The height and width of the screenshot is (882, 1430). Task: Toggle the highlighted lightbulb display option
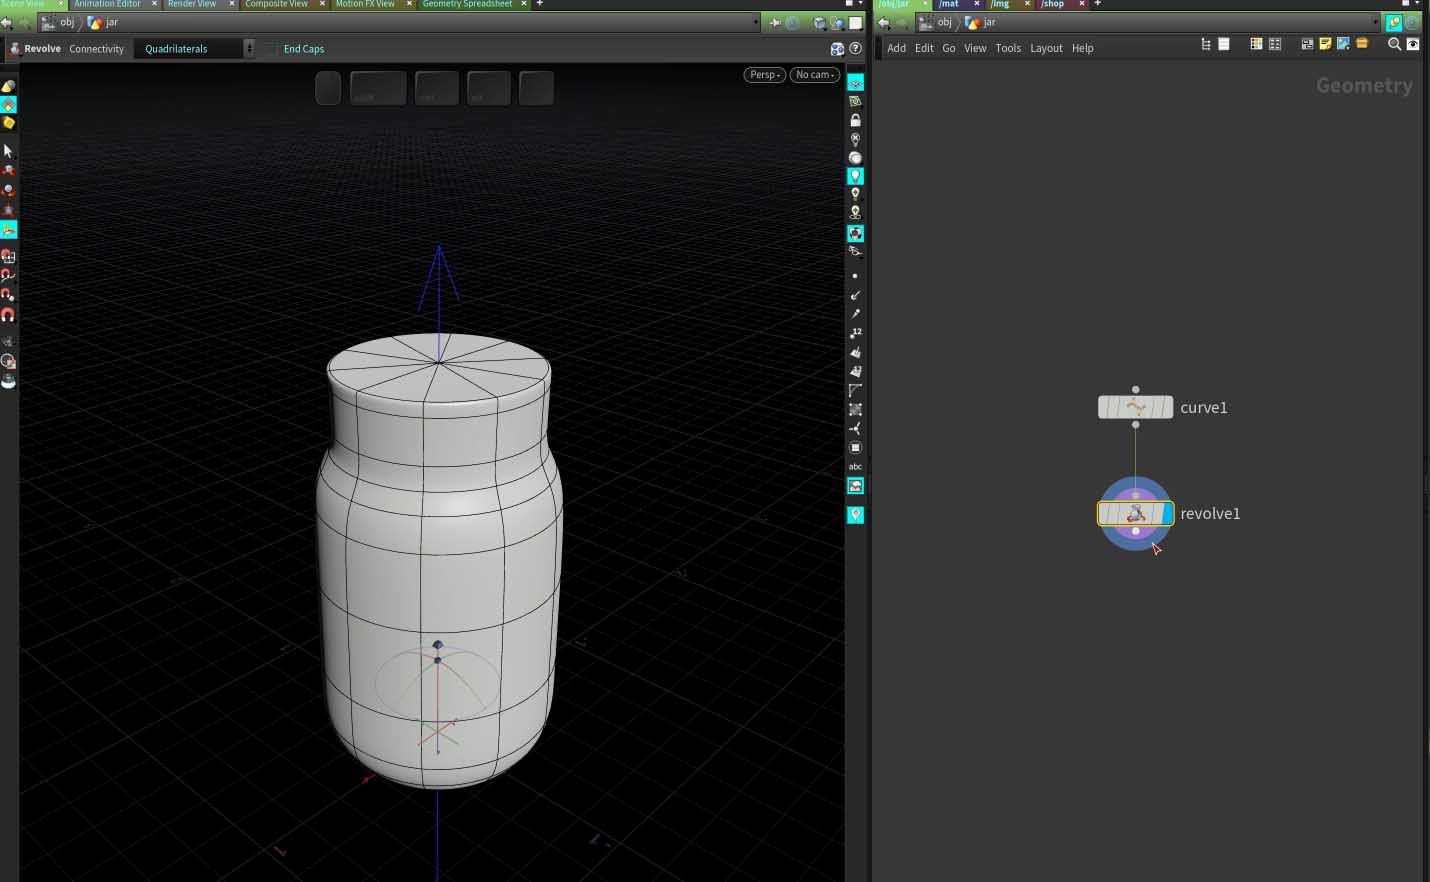pyautogui.click(x=855, y=176)
